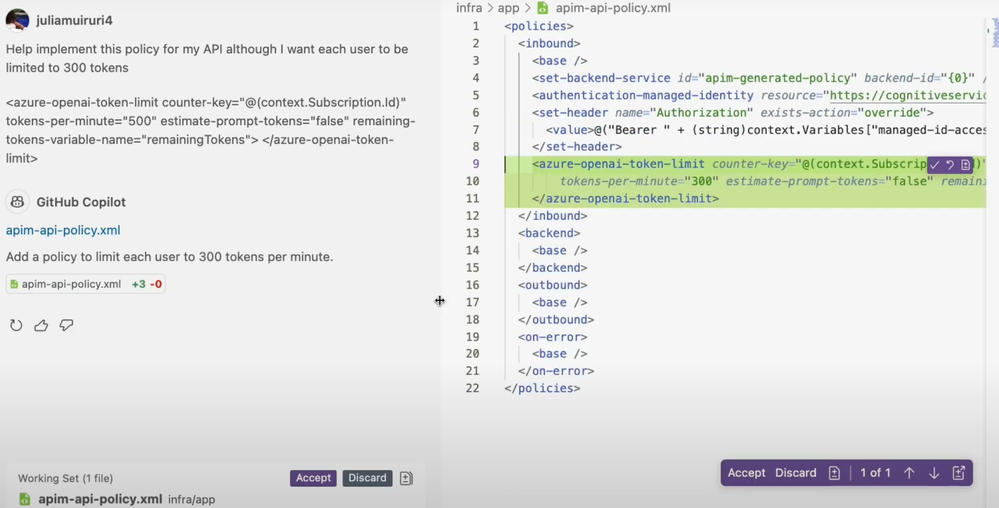Click the app breadcrumb segment

click(x=508, y=8)
